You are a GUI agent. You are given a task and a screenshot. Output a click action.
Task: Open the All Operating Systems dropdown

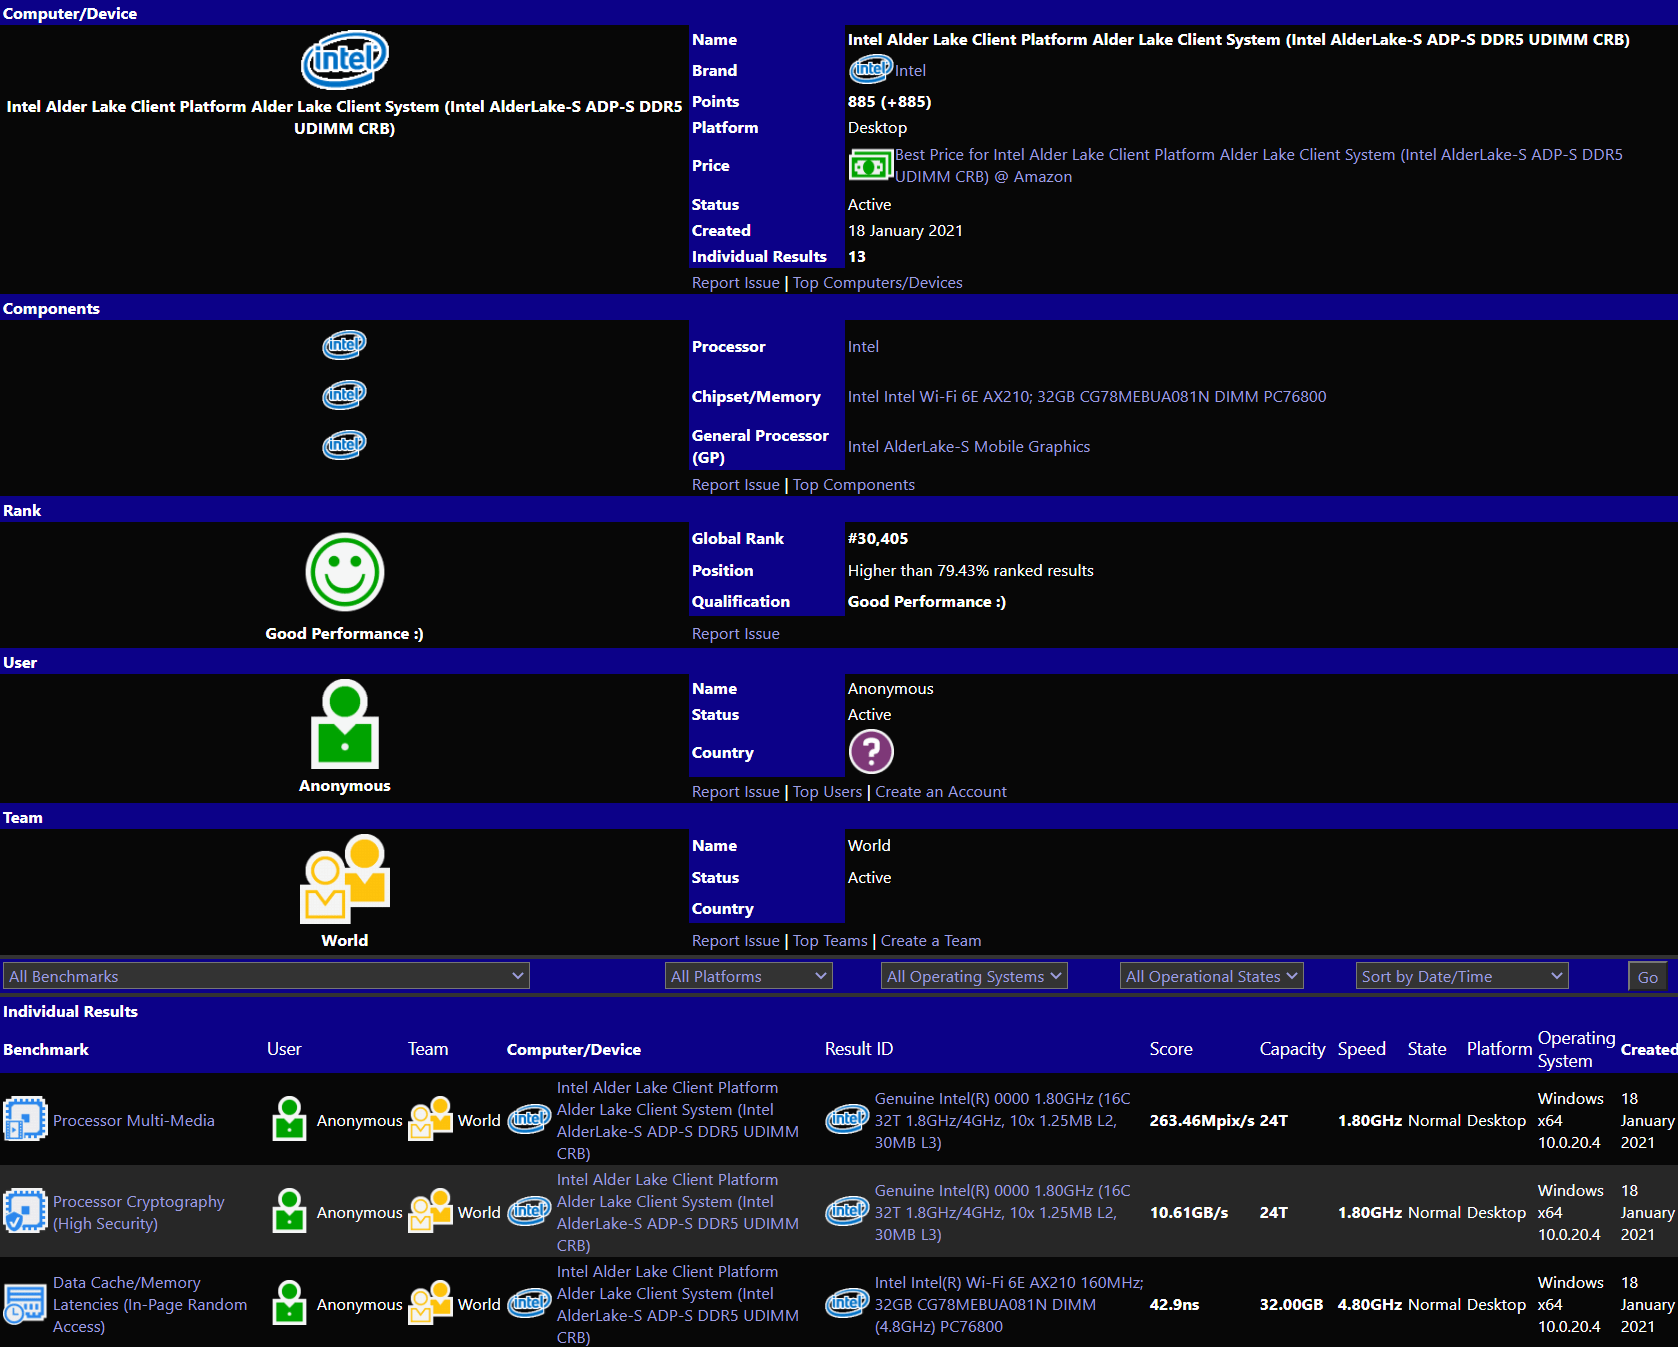coord(974,976)
